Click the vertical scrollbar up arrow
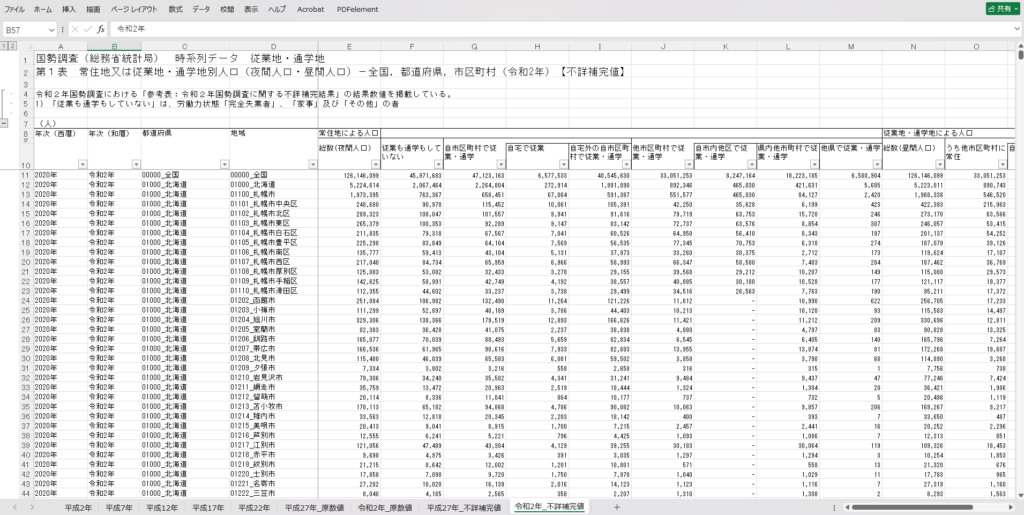1024x515 pixels. (1019, 46)
